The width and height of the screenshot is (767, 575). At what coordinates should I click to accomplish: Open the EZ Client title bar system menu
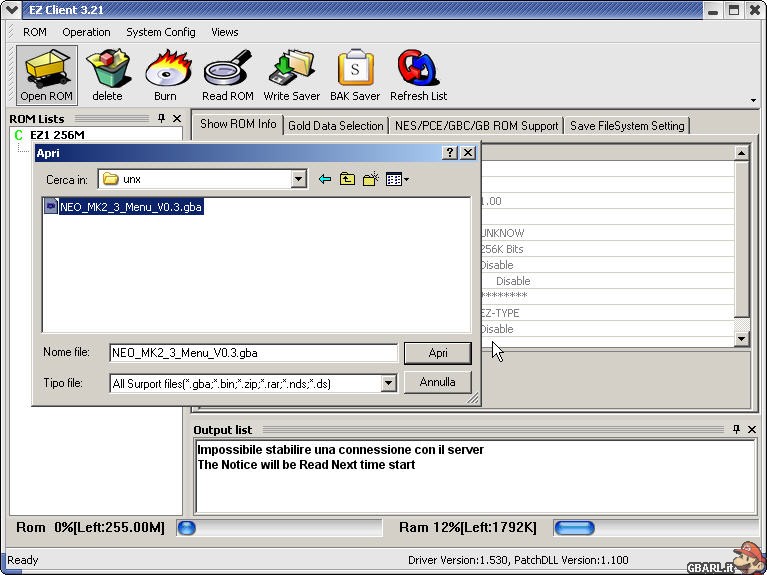(x=11, y=10)
